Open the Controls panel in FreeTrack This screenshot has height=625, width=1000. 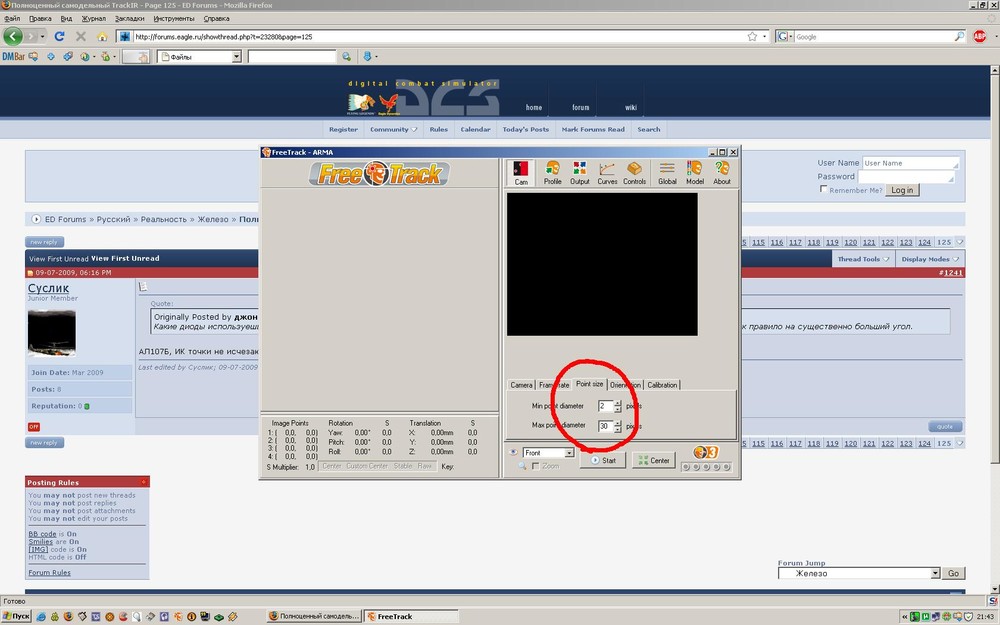634,173
